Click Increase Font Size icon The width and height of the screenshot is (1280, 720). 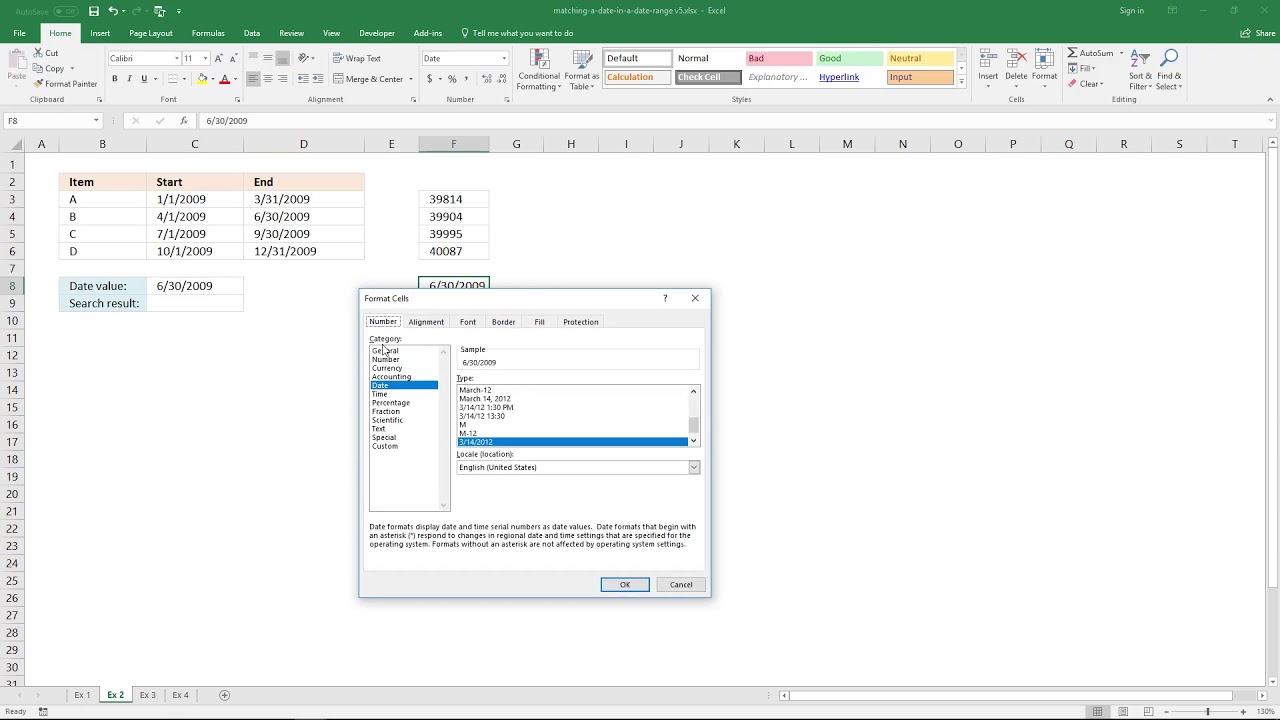pyautogui.click(x=219, y=58)
